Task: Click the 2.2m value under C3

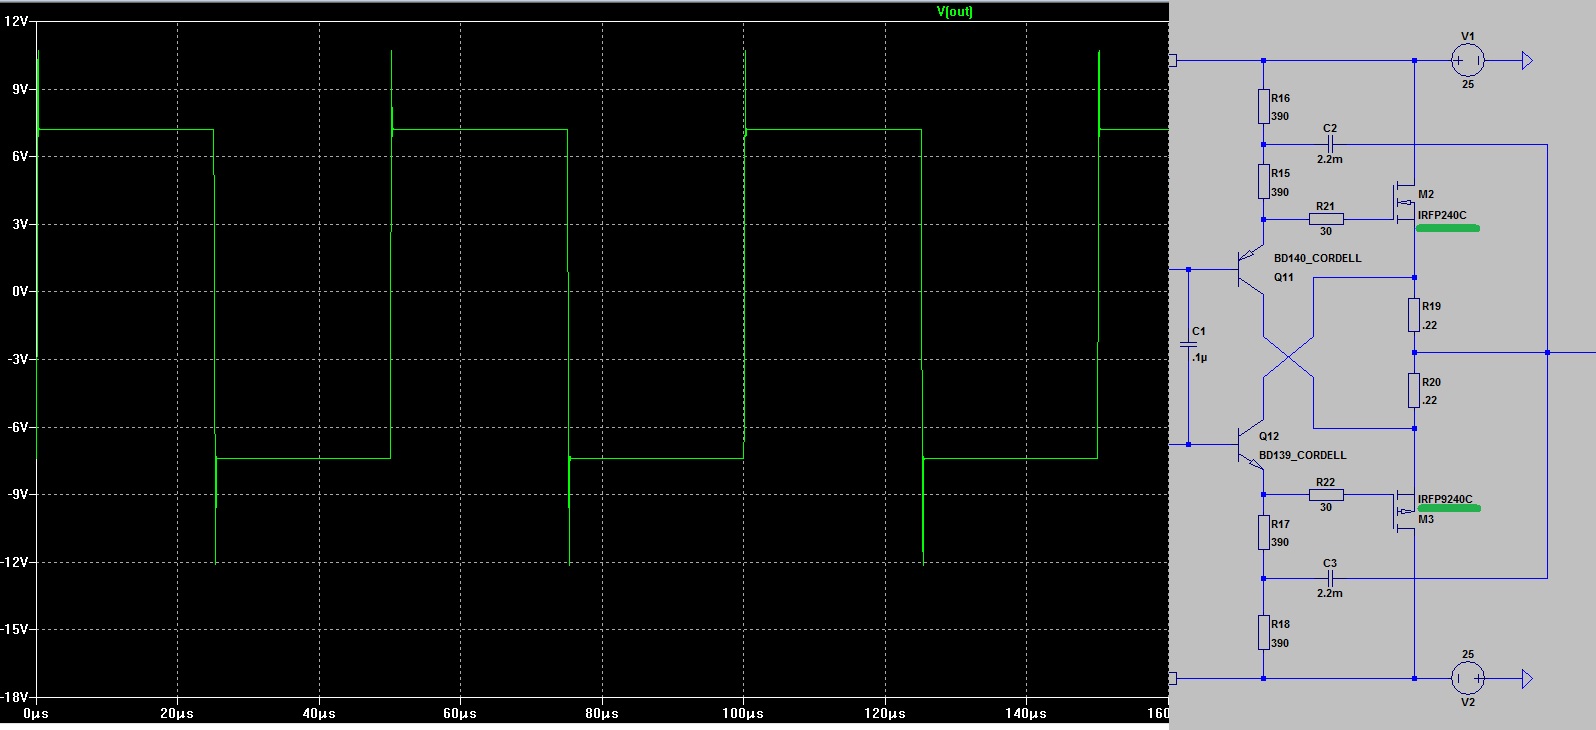Action: click(1330, 593)
